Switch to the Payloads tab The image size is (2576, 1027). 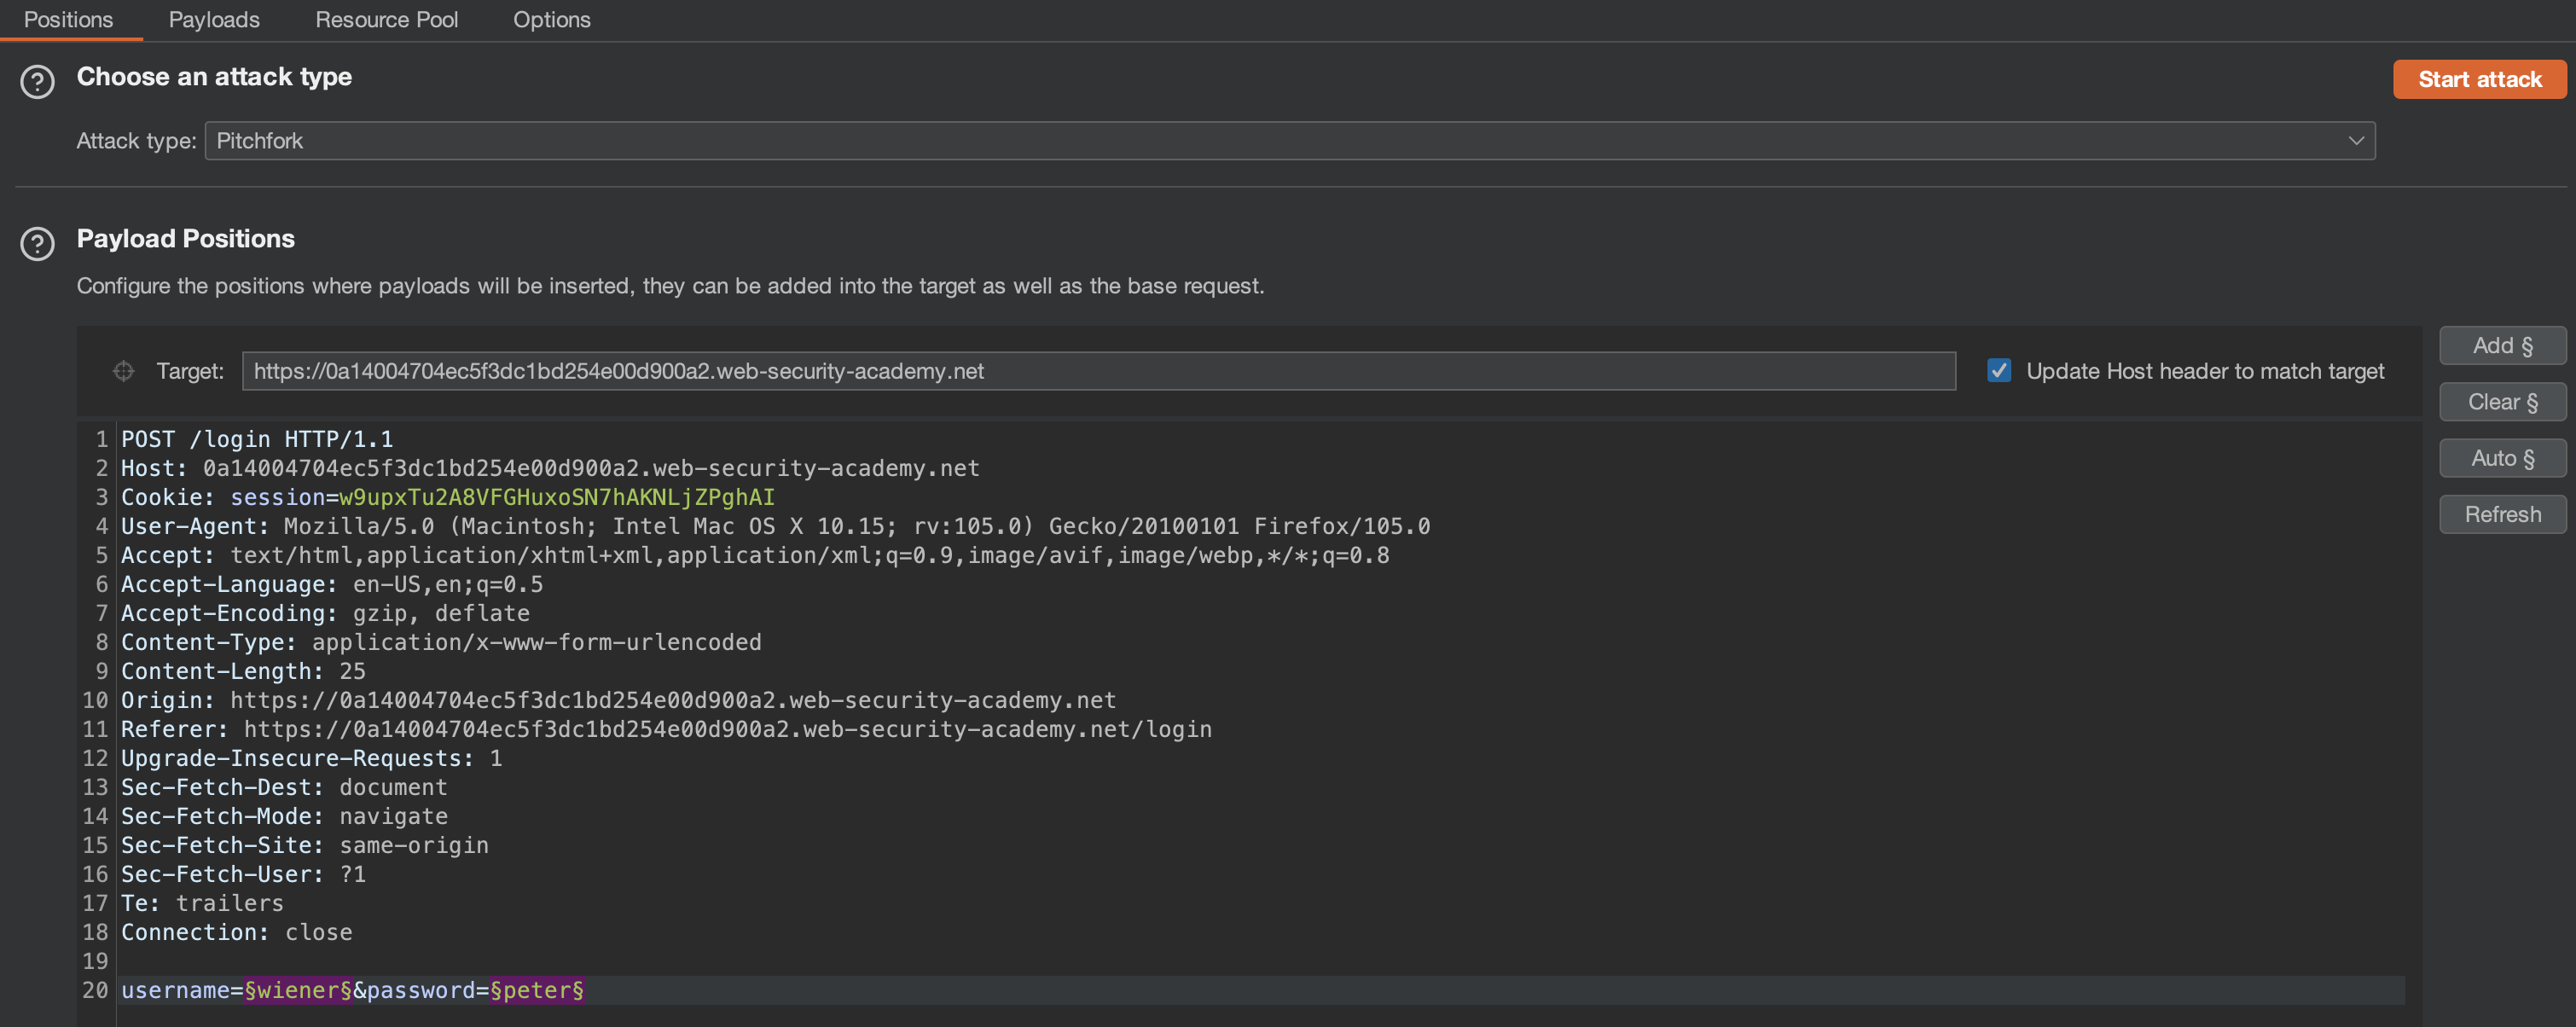(214, 20)
